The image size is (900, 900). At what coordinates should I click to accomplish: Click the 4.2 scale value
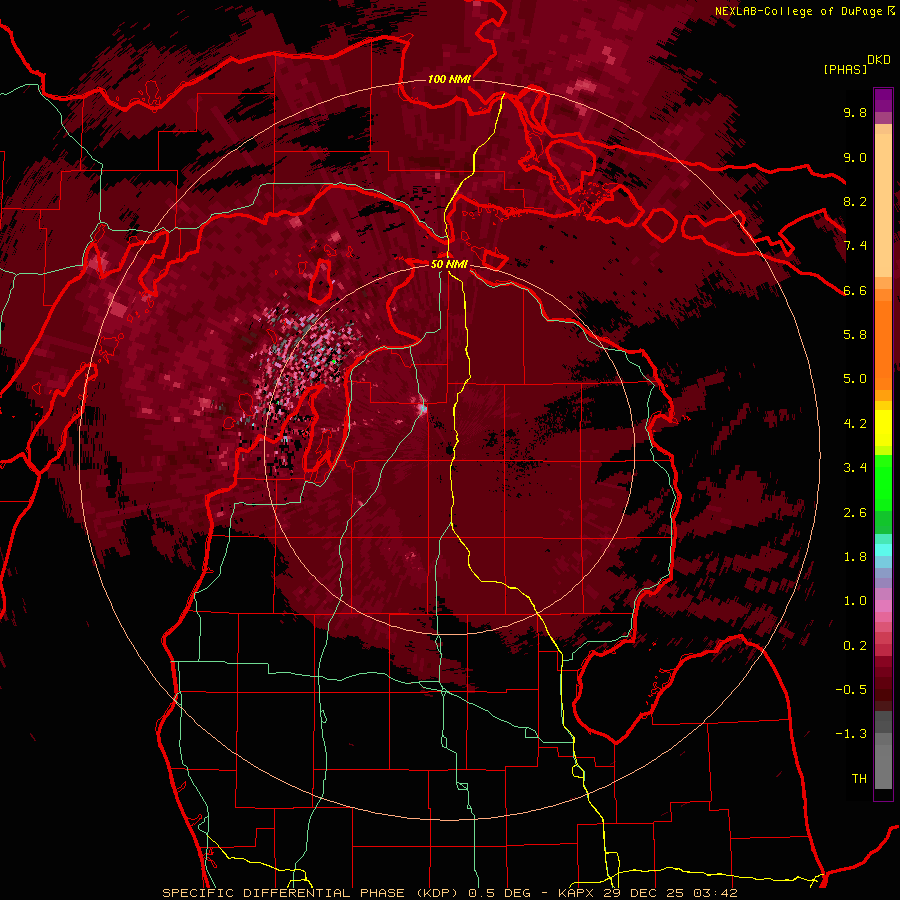tap(855, 424)
